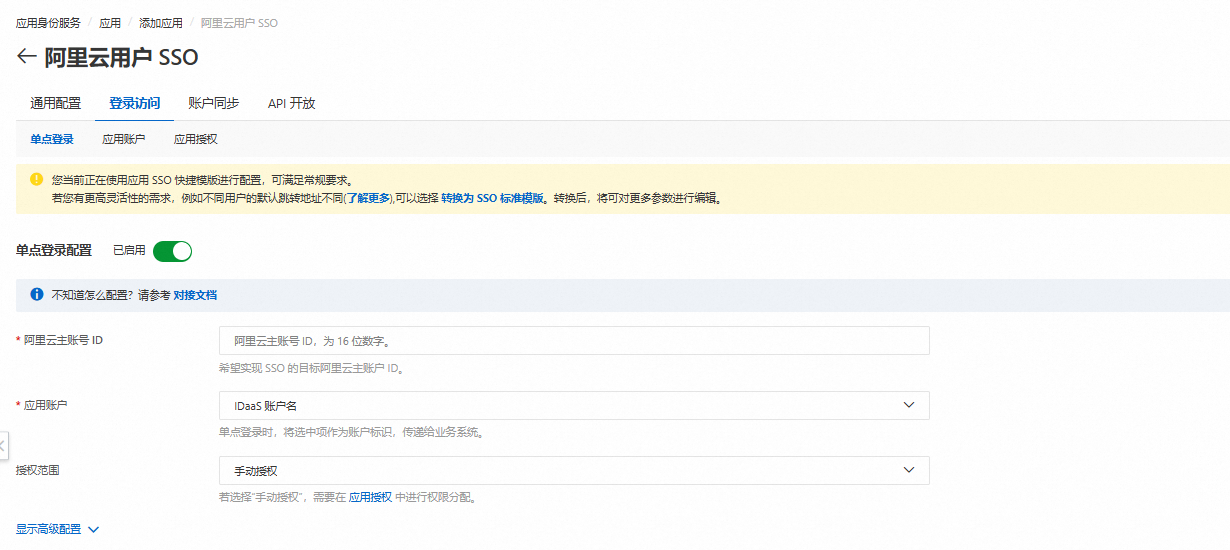
Task: Click the 单点登录配置 section heading
Action: pos(54,250)
